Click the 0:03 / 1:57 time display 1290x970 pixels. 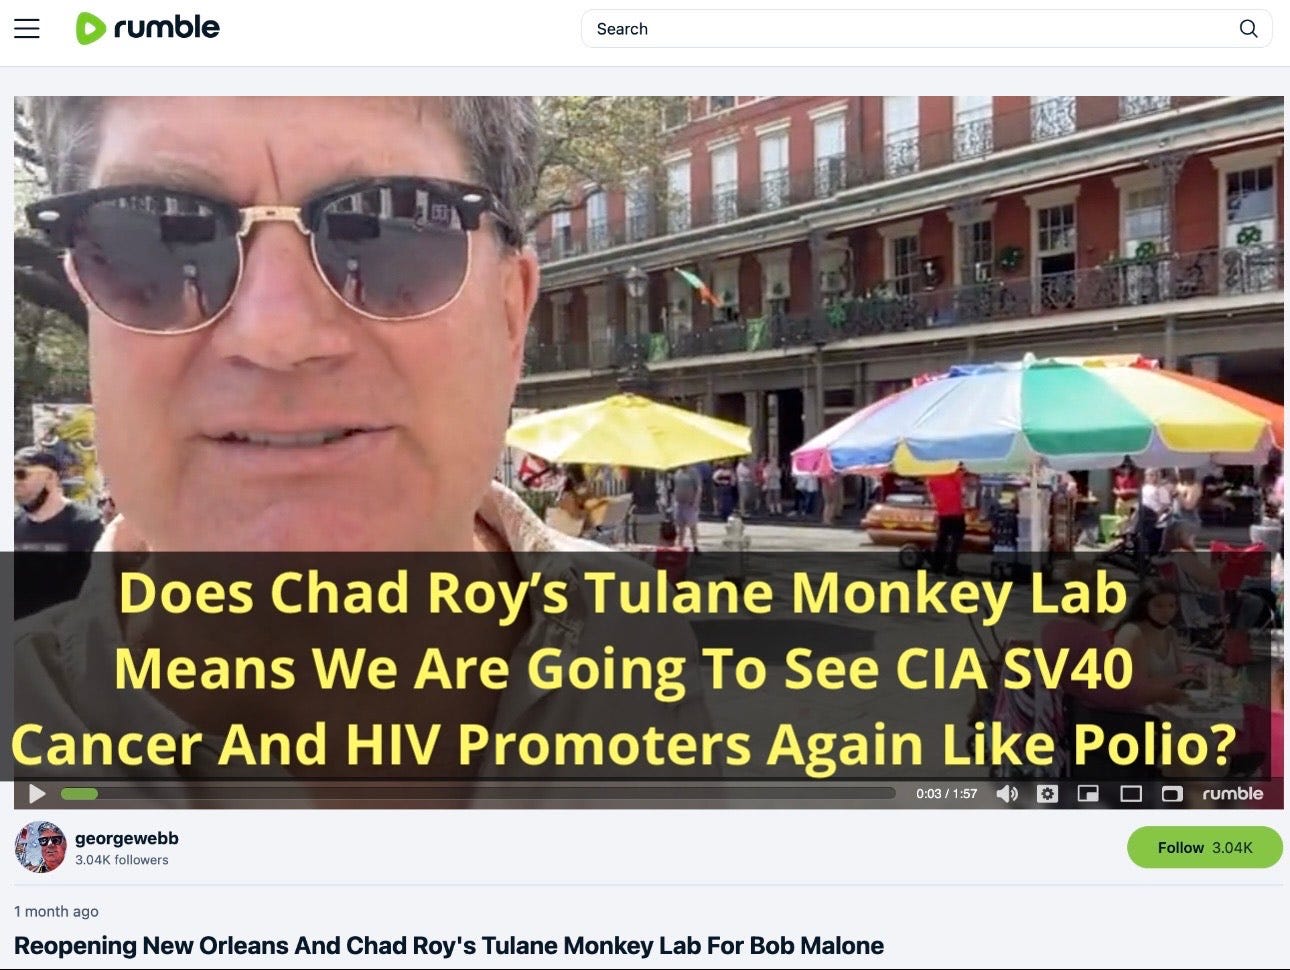[947, 794]
